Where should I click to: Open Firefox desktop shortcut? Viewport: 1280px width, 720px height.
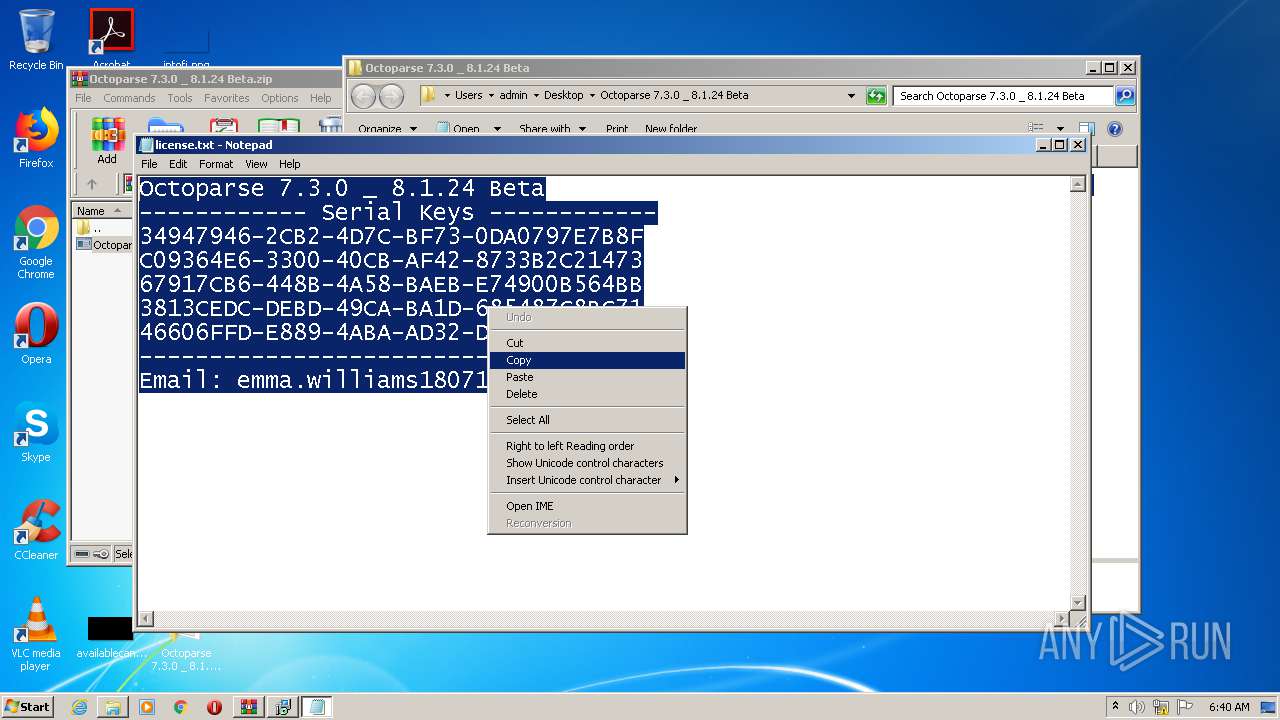tap(36, 138)
